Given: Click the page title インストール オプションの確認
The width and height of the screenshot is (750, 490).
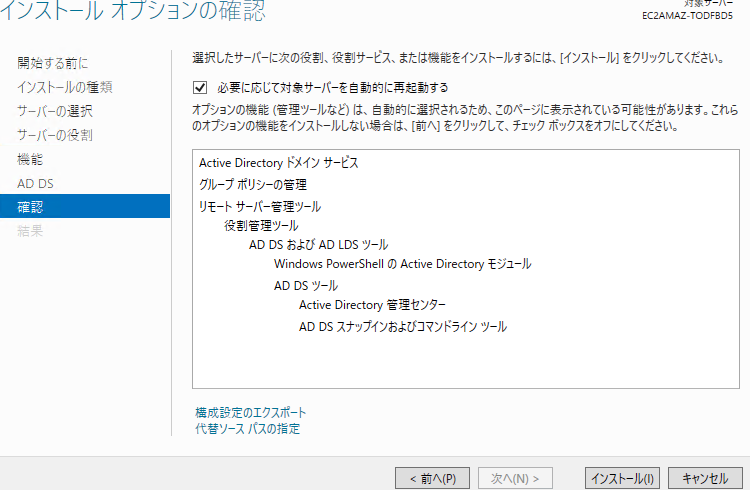Looking at the screenshot, I should coord(132,11).
